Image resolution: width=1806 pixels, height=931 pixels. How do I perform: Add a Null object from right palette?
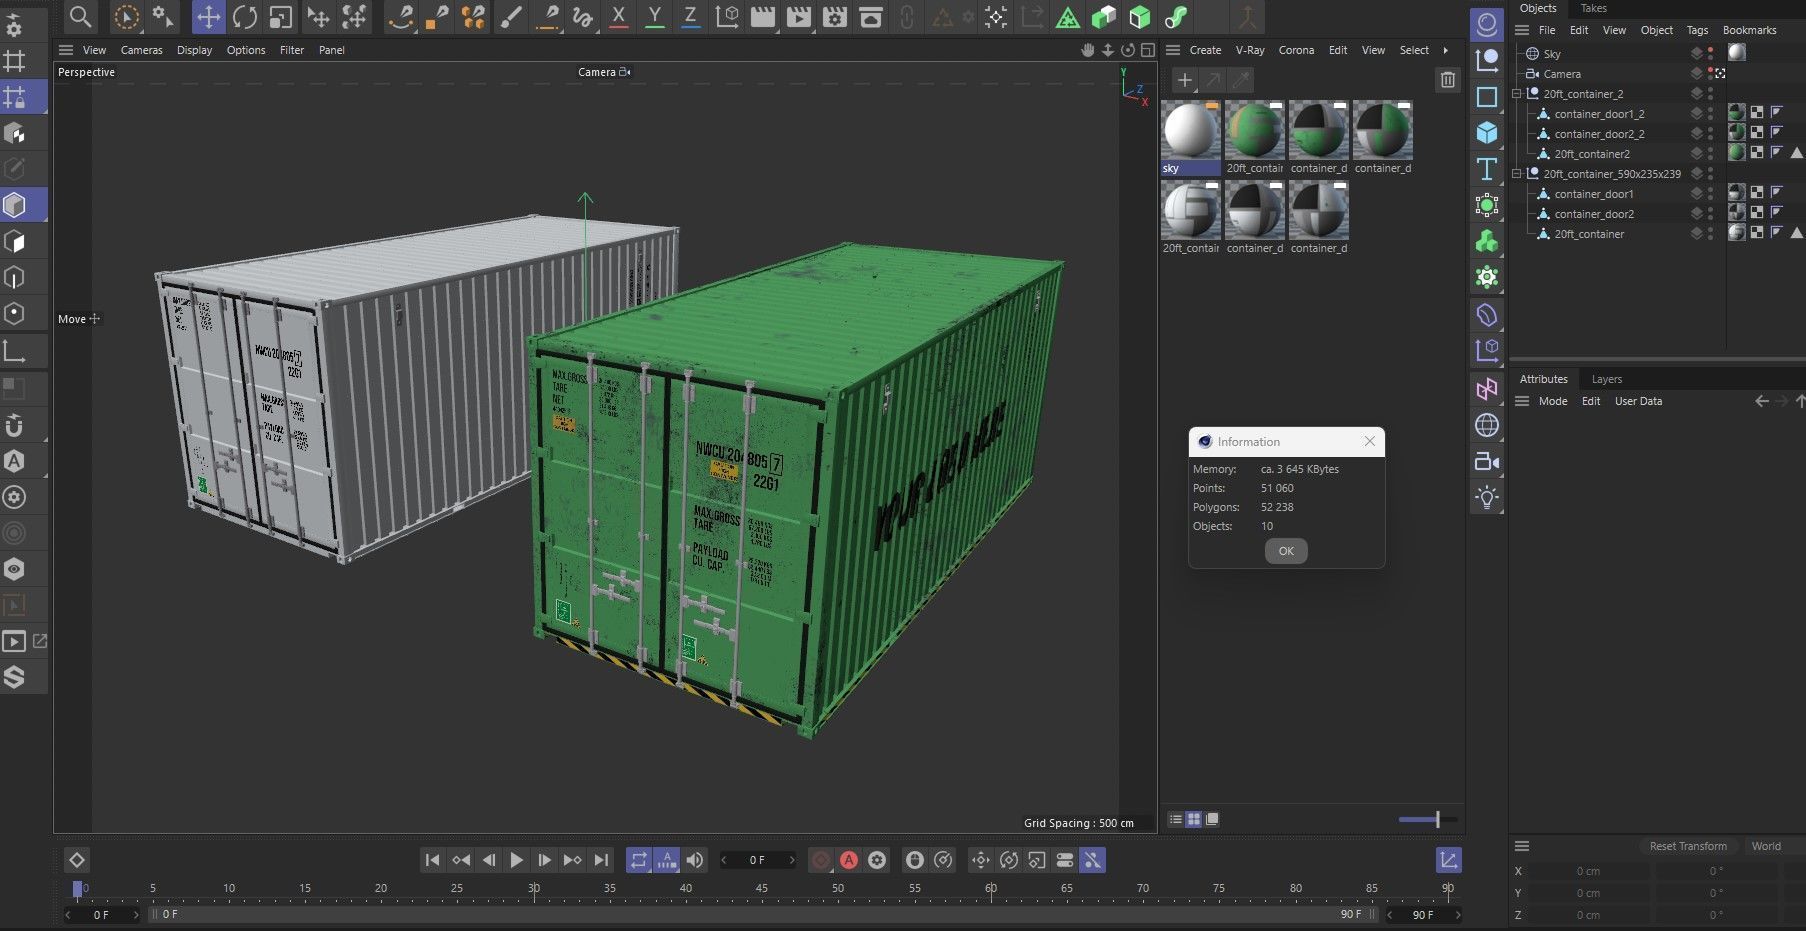tap(1487, 60)
